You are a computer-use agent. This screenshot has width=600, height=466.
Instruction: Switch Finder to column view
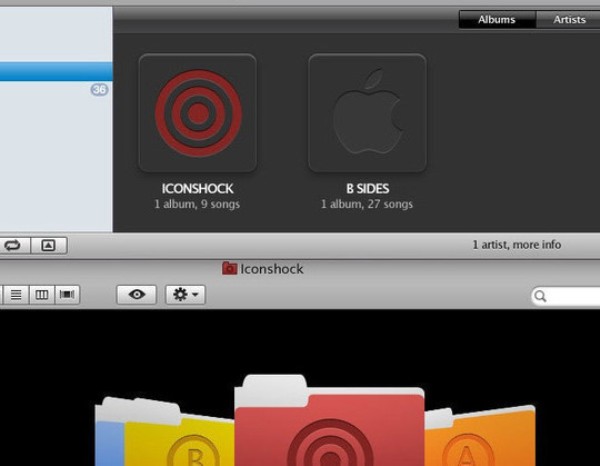click(42, 295)
